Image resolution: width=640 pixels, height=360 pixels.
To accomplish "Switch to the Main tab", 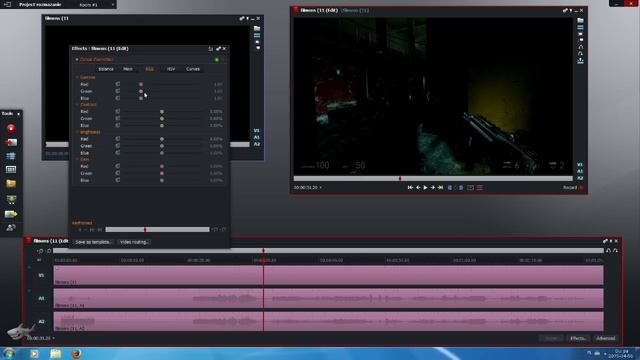I will point(128,69).
